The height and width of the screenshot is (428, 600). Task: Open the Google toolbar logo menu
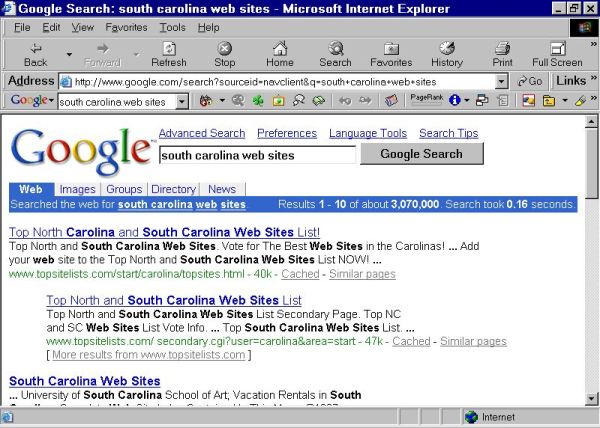32,100
